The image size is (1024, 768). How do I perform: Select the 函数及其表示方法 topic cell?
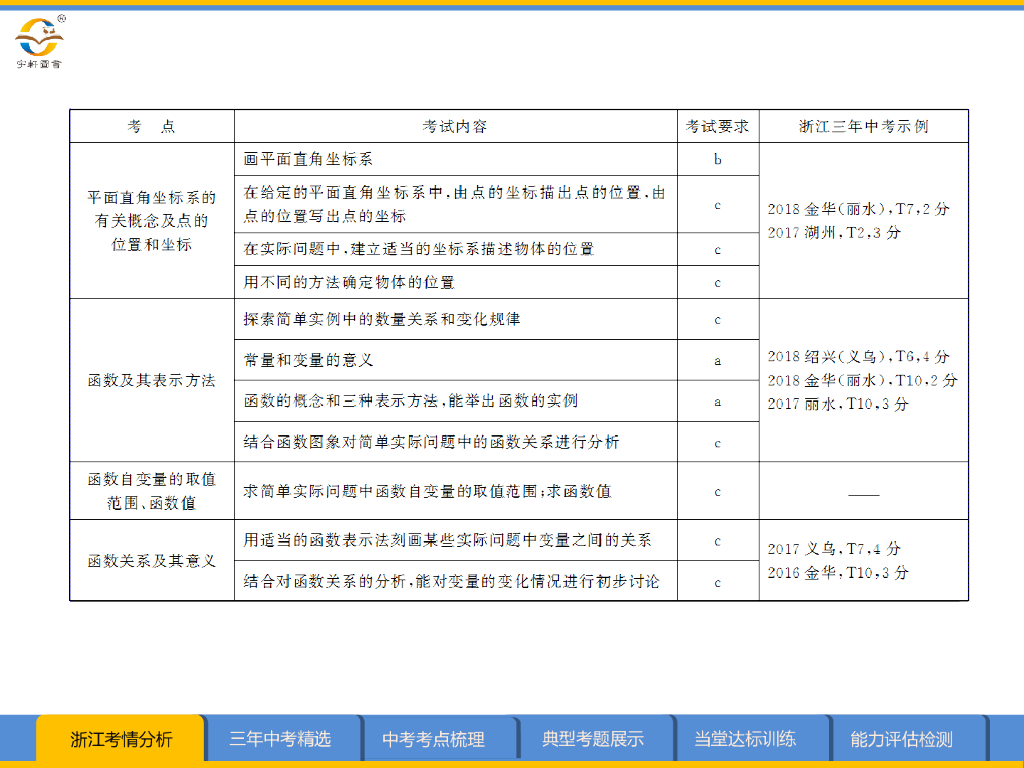point(151,380)
